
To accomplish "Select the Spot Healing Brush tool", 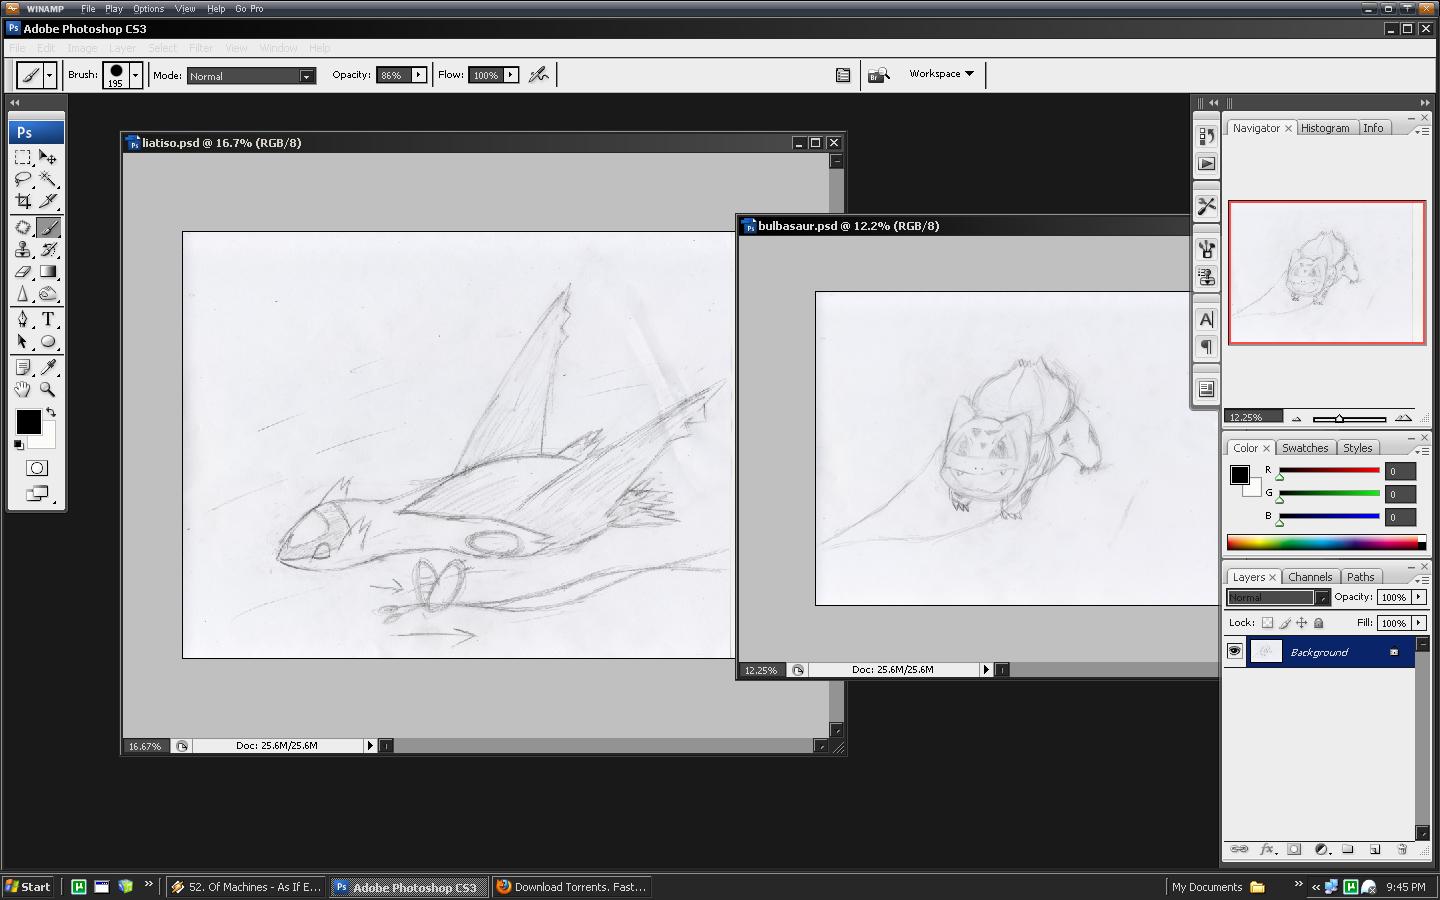I will click(23, 227).
